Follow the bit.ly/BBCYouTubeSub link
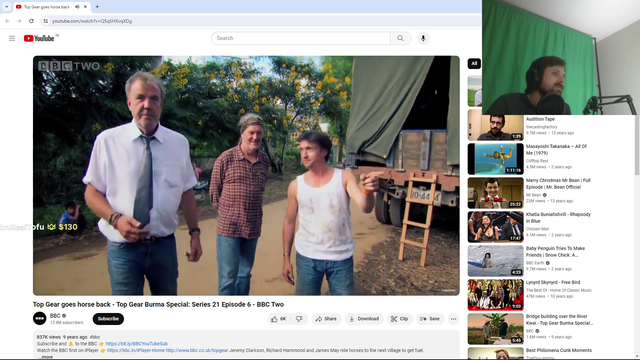 tap(136, 344)
